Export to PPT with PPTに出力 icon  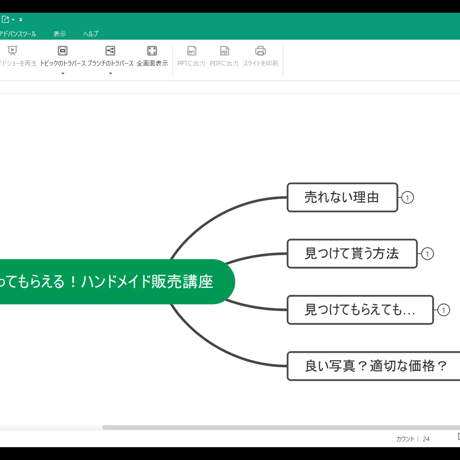tap(191, 51)
